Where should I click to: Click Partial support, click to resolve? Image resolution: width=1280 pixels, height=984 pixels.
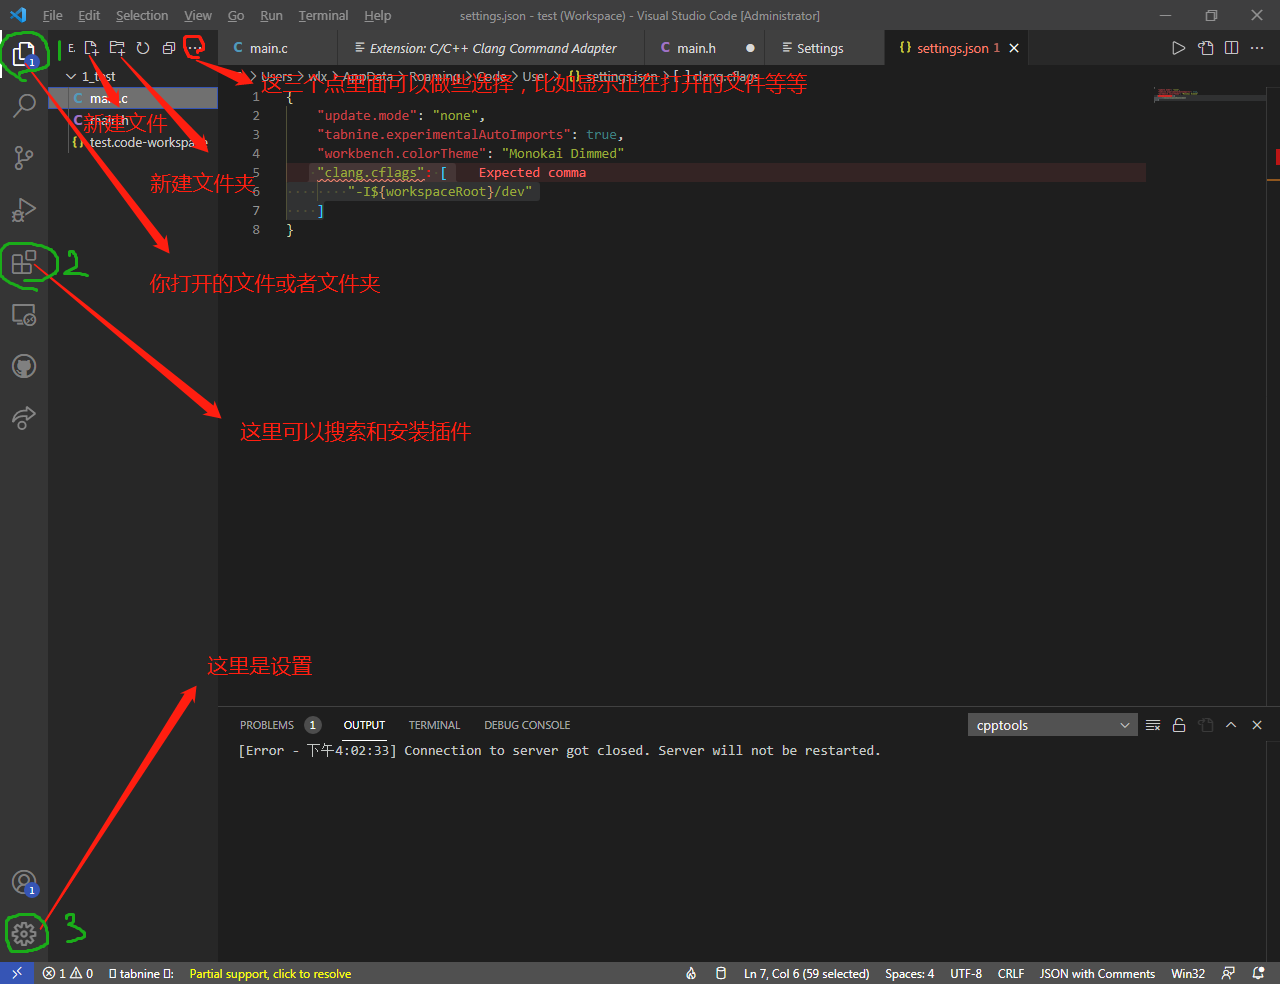[270, 973]
